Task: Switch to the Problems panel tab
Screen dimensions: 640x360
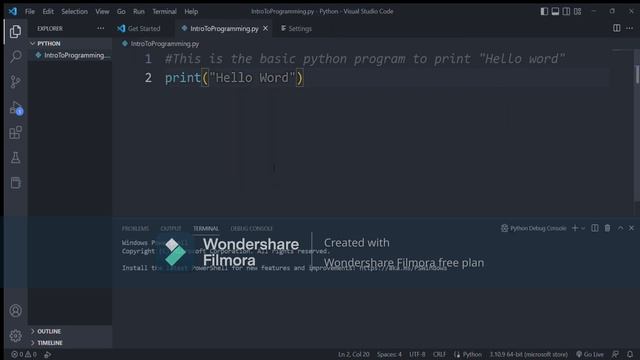Action: pos(136,229)
